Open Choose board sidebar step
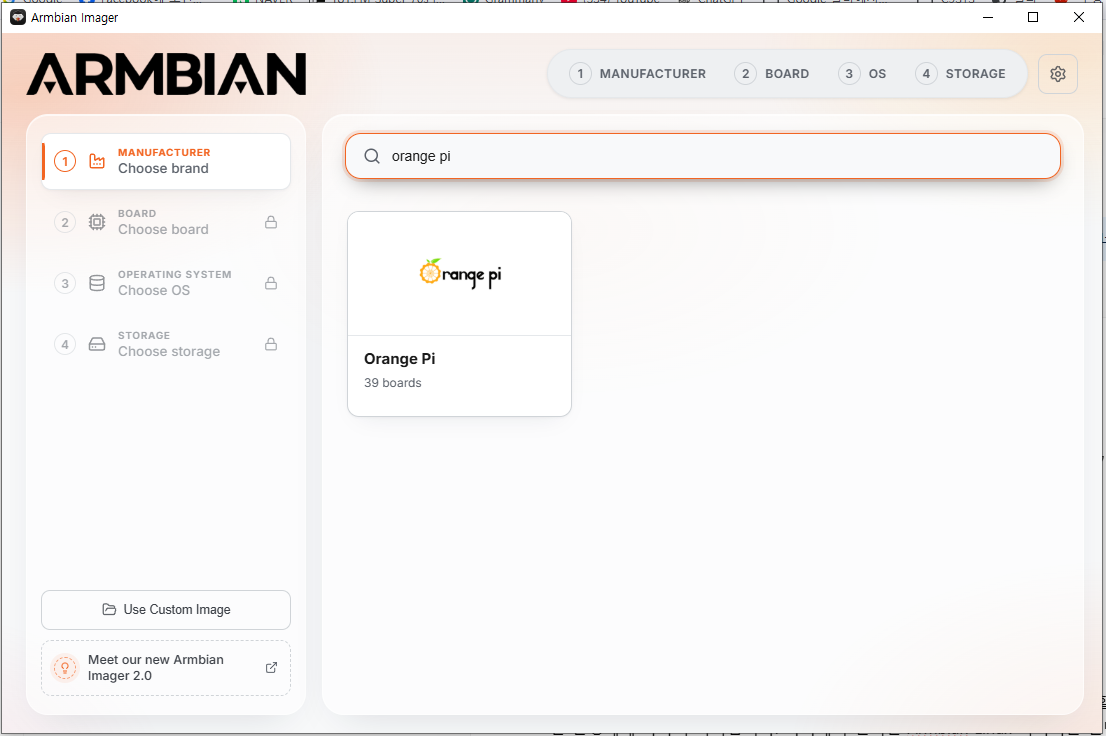 click(x=166, y=222)
